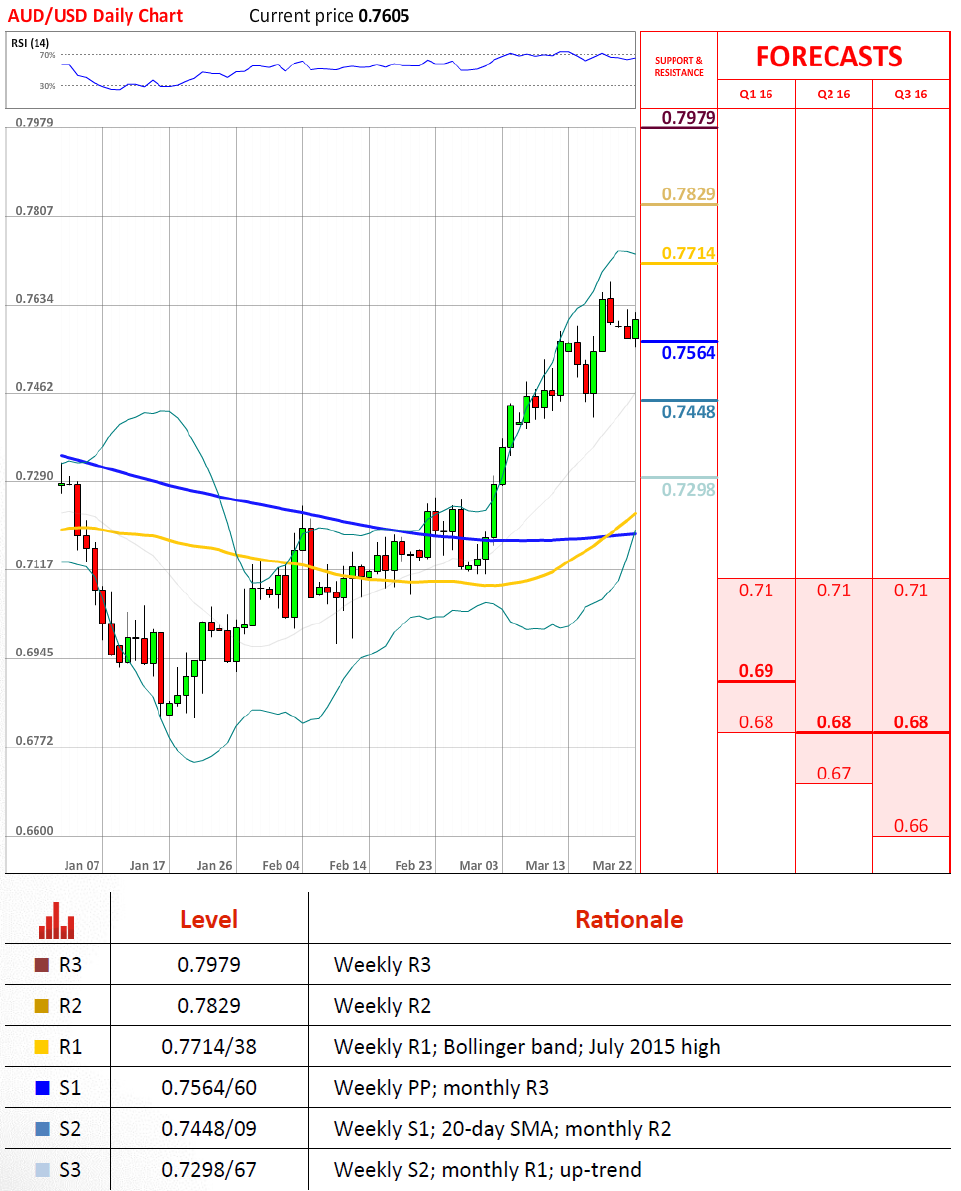961x1191 pixels.
Task: Click the R2 gold color swatch
Action: click(x=42, y=1006)
